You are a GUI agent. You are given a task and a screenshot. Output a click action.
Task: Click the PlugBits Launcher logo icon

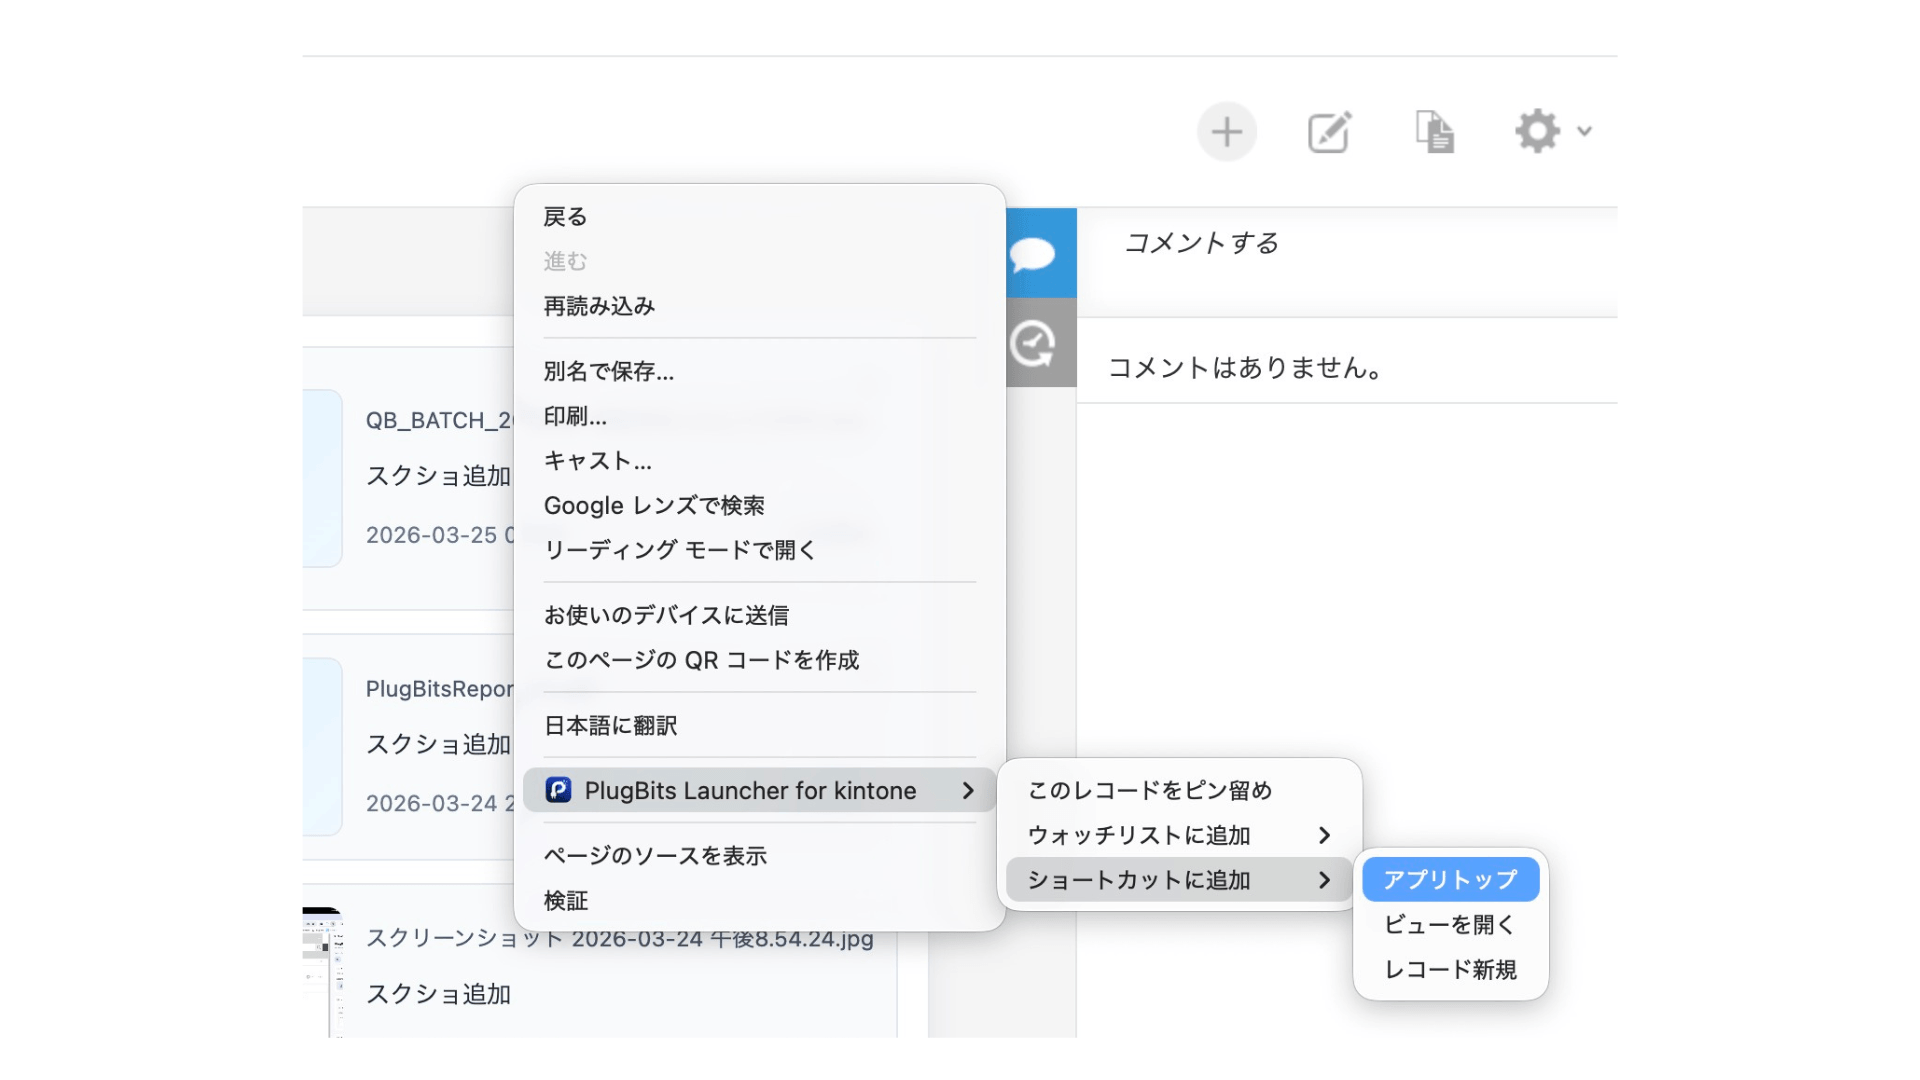(558, 790)
